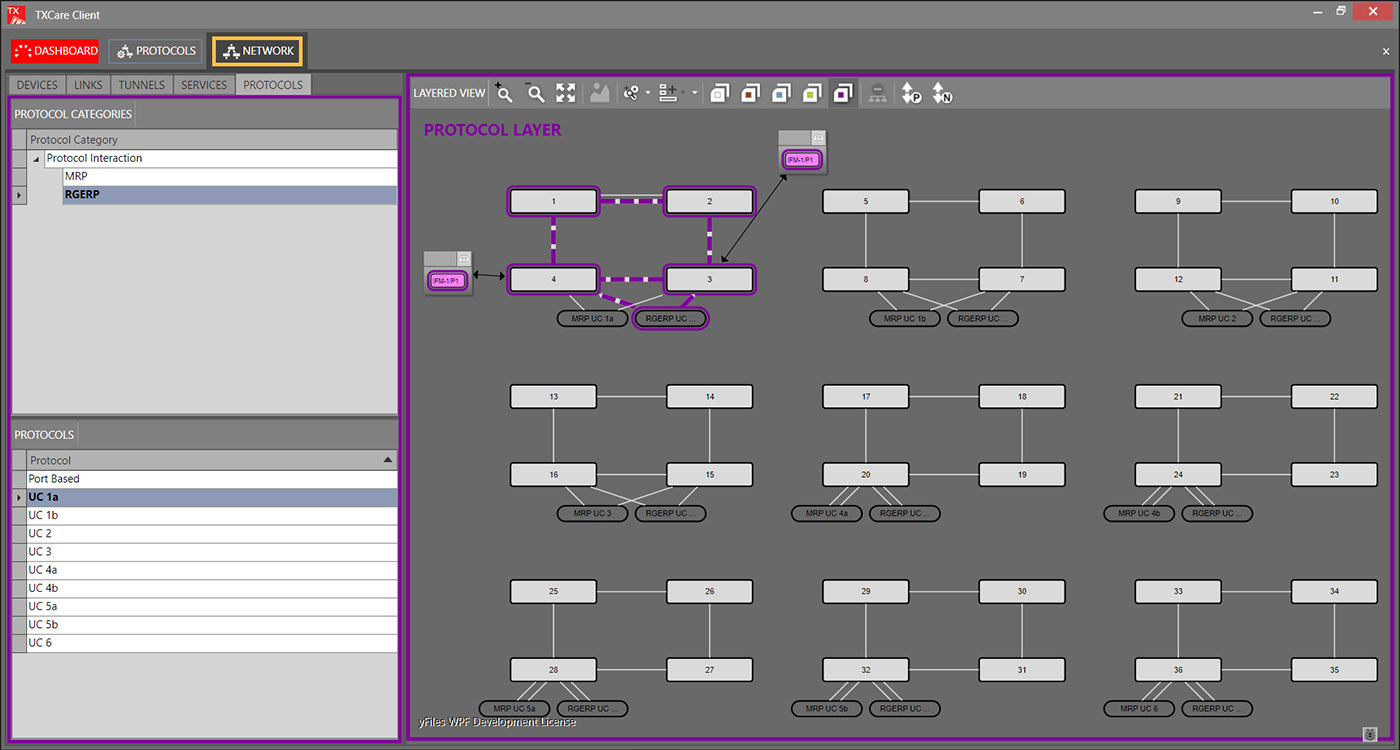Click the zoom out magnifier icon

(x=536, y=93)
